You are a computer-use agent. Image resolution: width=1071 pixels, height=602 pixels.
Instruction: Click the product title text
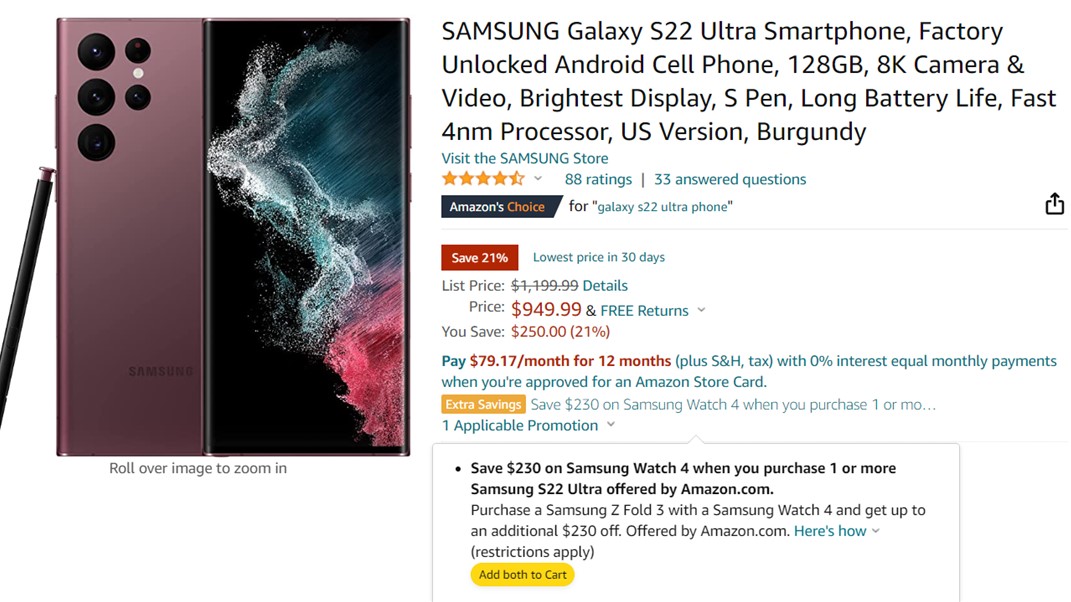[748, 81]
